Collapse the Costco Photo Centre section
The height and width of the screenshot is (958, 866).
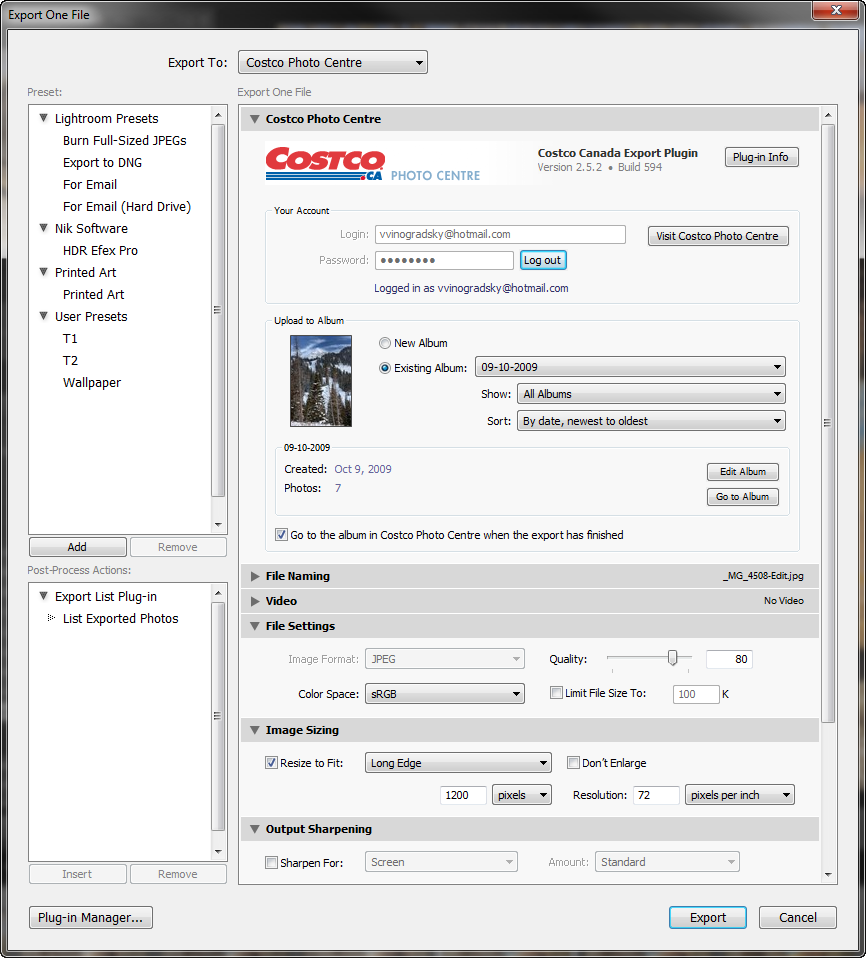(255, 119)
